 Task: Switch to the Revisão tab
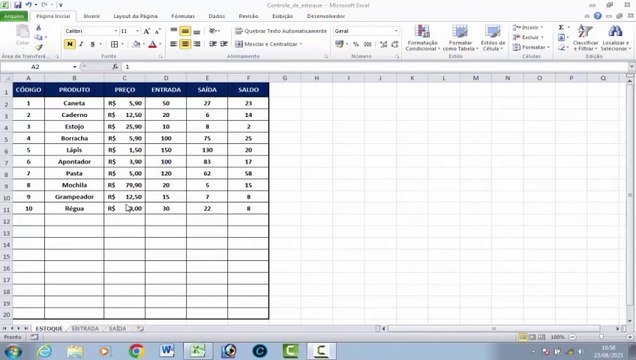[248, 16]
